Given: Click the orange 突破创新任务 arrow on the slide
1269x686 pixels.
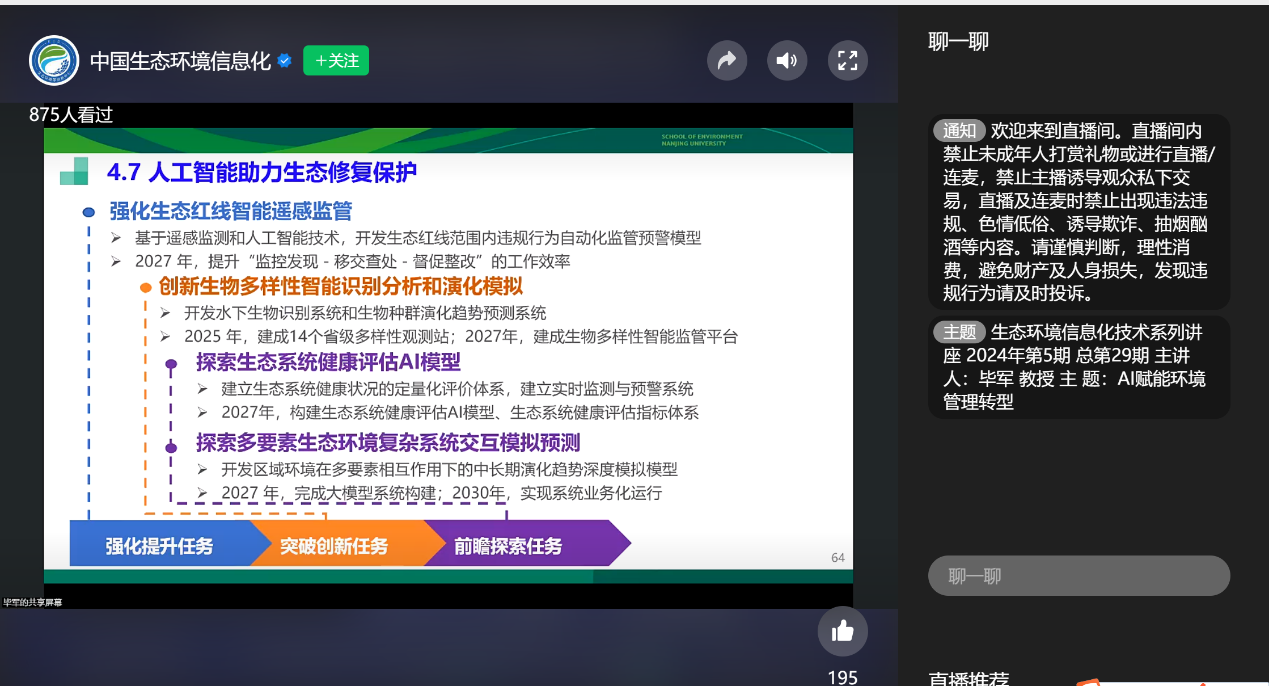Looking at the screenshot, I should [x=334, y=546].
